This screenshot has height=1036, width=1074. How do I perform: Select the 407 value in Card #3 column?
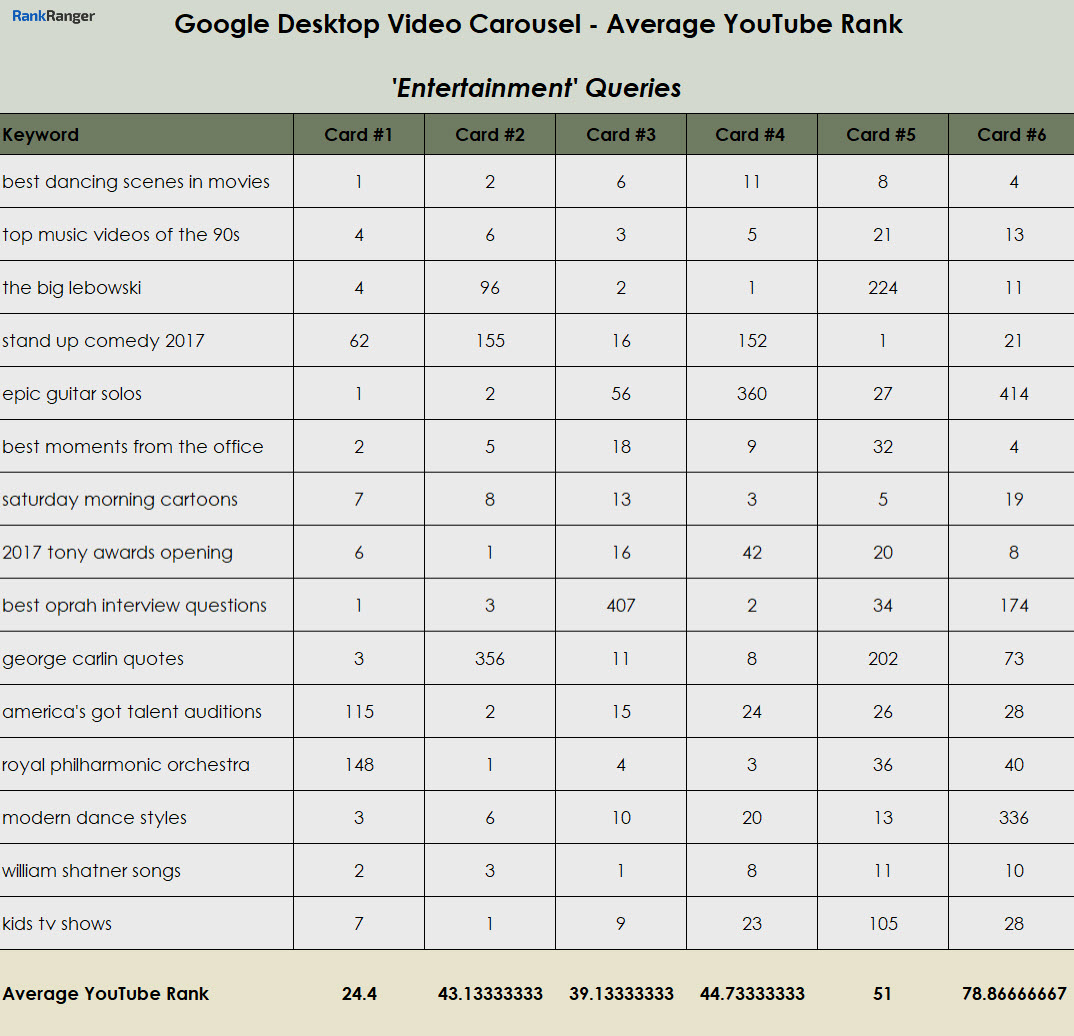pyautogui.click(x=621, y=606)
